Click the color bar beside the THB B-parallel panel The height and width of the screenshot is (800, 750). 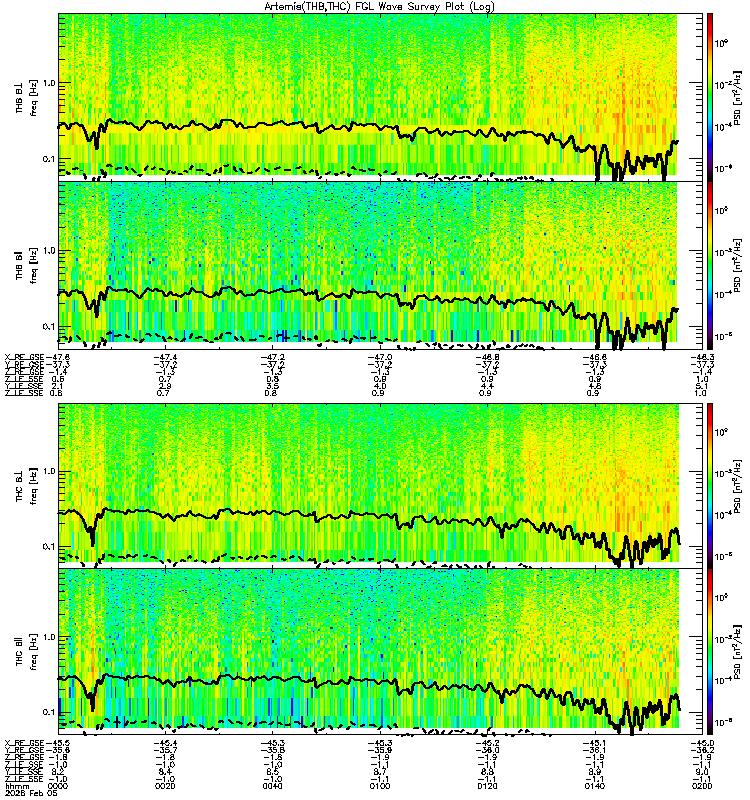click(x=710, y=265)
